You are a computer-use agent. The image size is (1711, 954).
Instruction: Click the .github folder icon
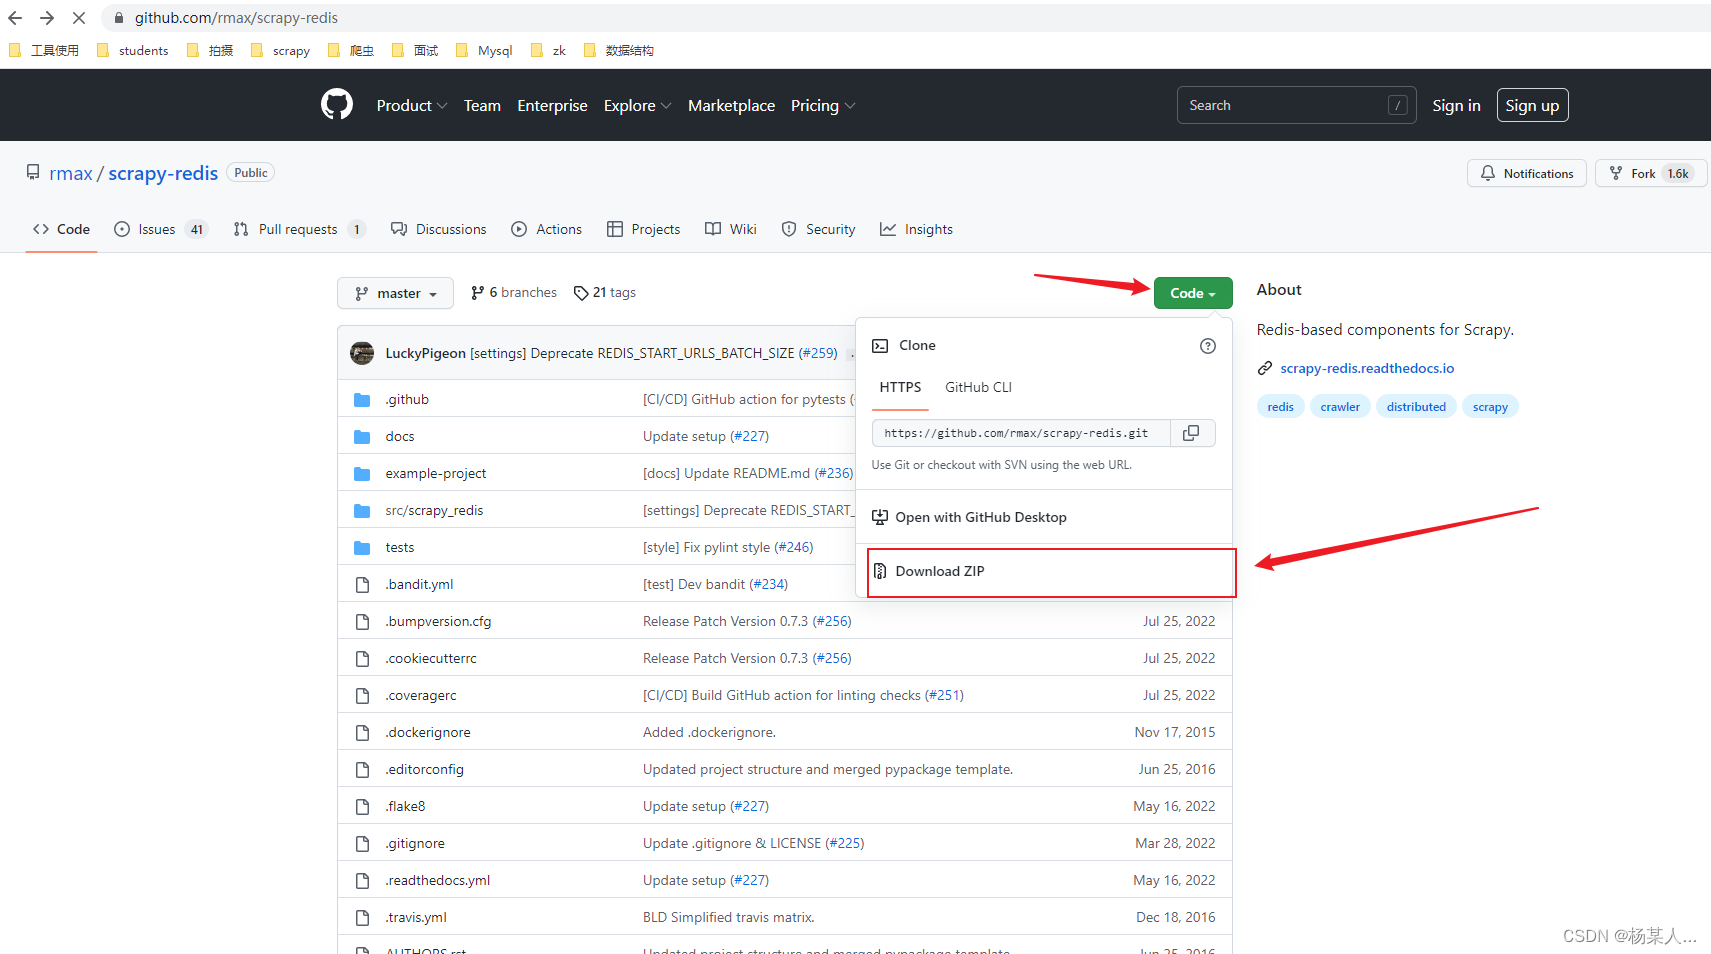click(x=362, y=400)
